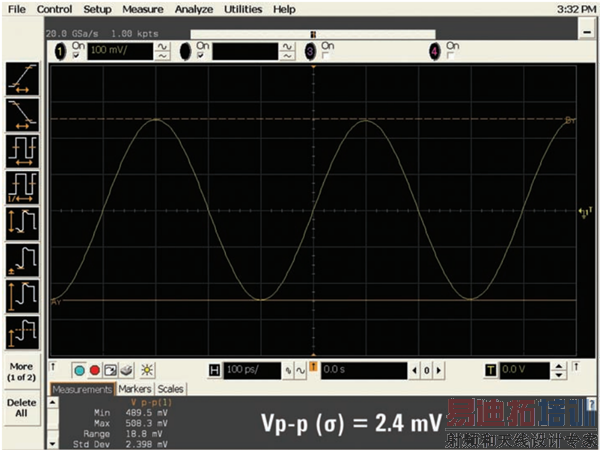Enable channel 4 On checkbox

tap(450, 56)
